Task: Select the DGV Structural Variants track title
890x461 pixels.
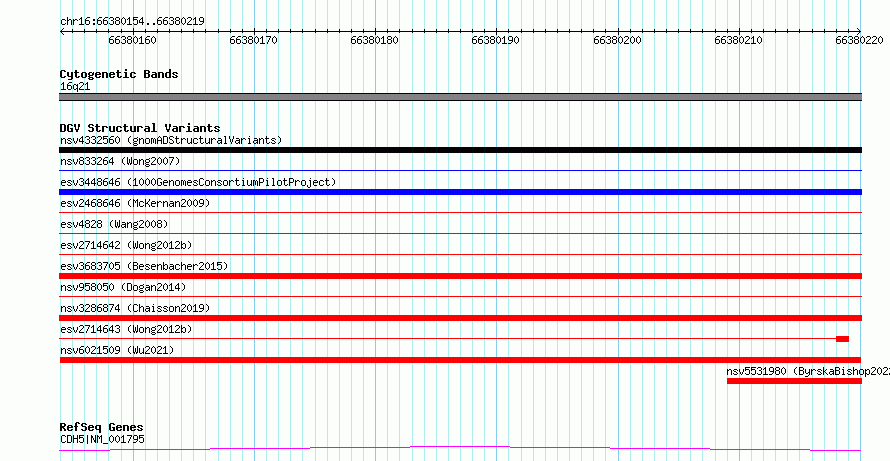Action: [140, 128]
